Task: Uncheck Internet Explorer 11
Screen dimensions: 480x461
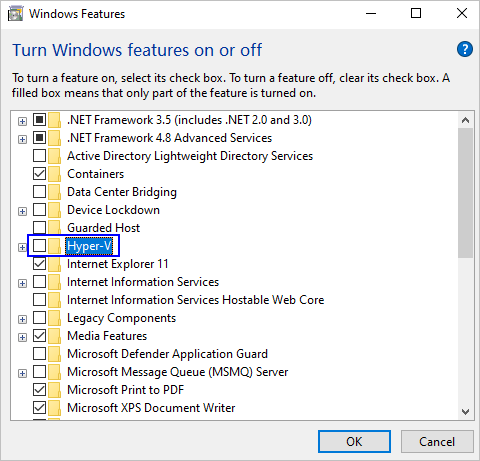Action: coord(39,264)
